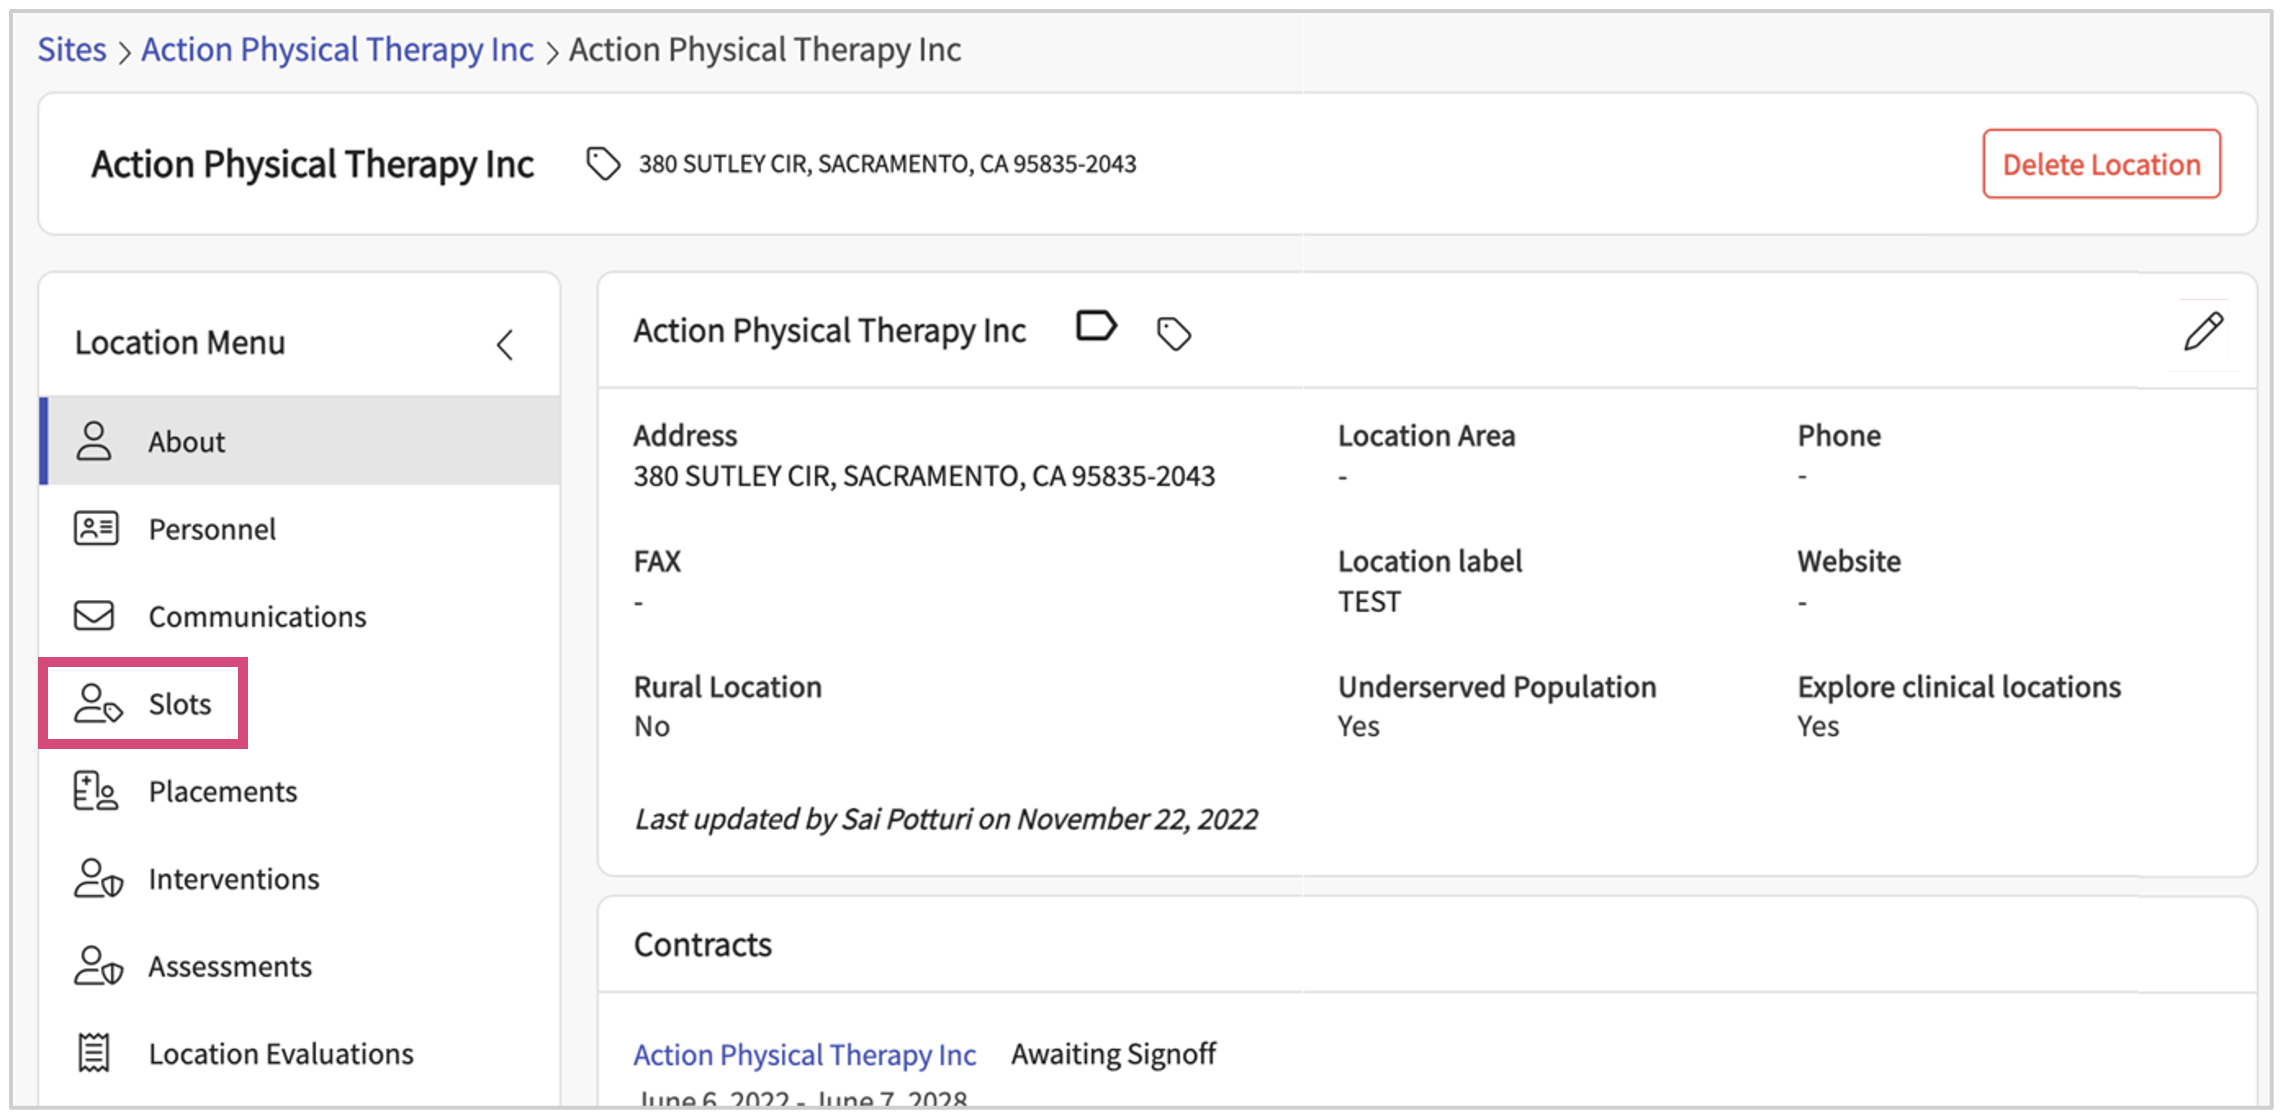Screen dimensions: 2284x1120
Task: Click the tag icon beside header address
Action: pos(603,164)
